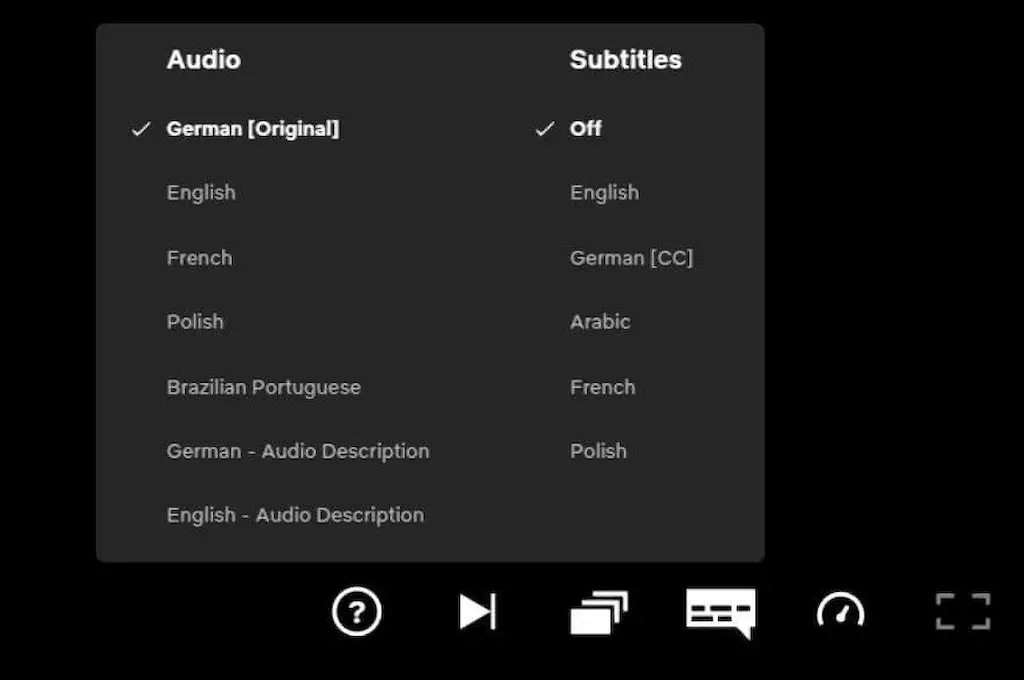
Task: Choose French audio language
Action: coord(199,258)
